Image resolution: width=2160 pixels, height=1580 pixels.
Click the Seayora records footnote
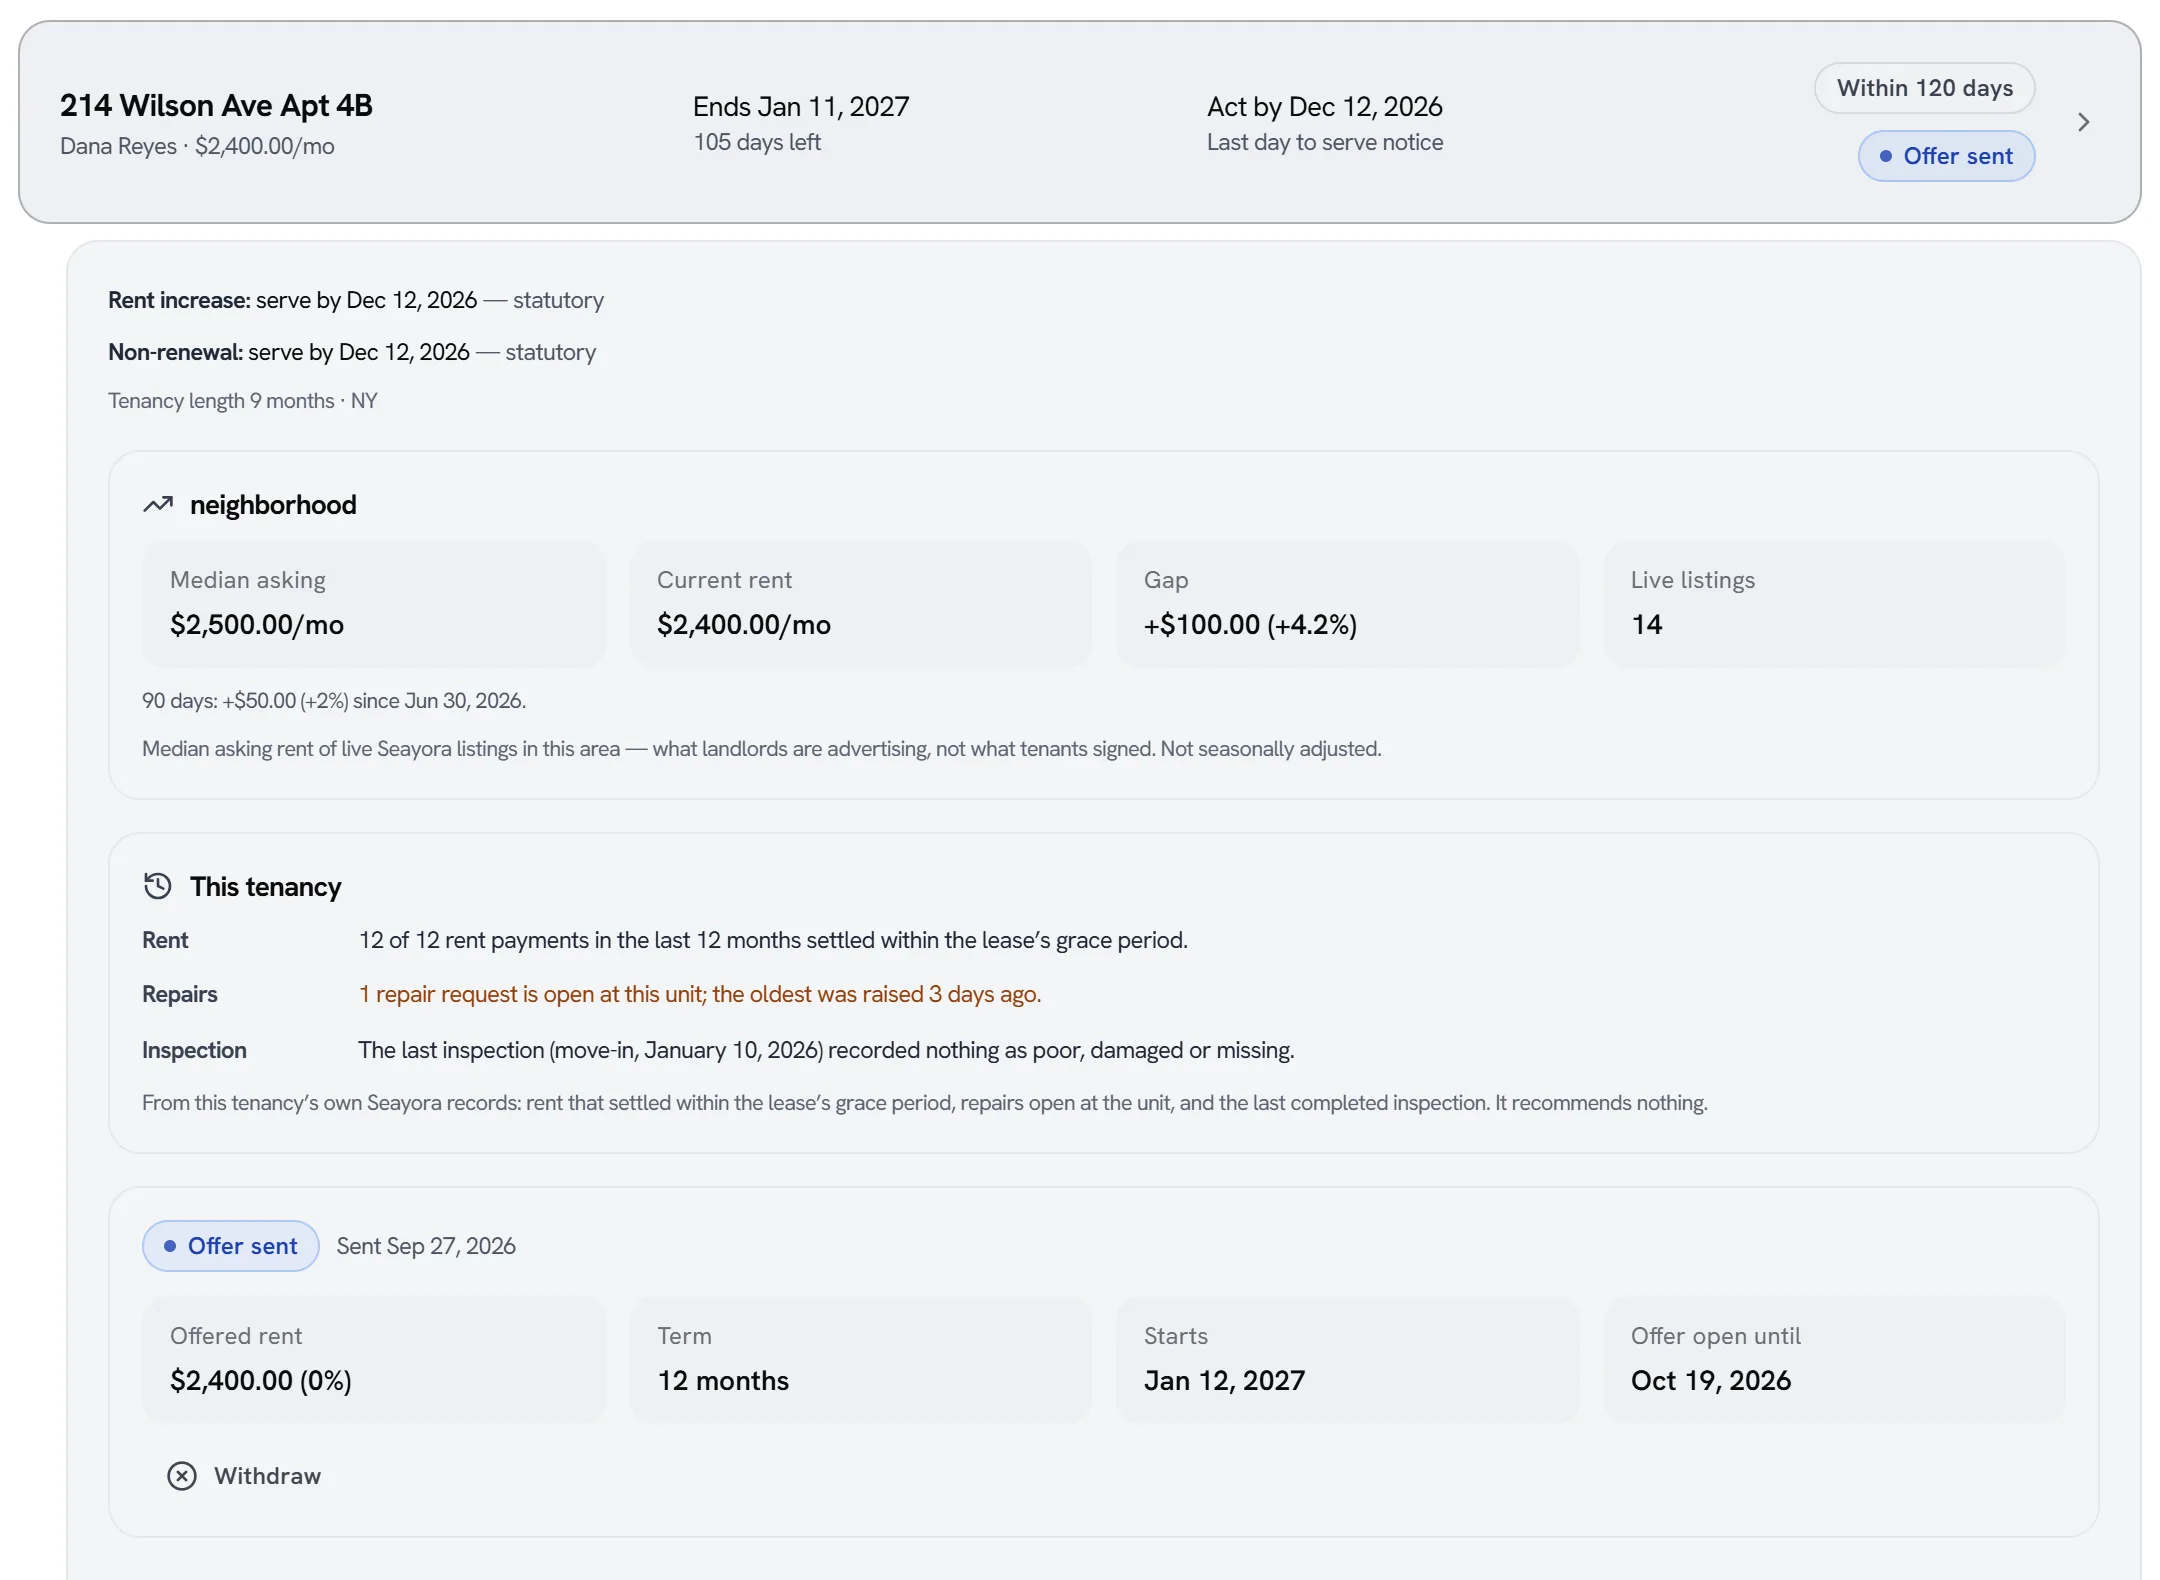pos(925,1103)
